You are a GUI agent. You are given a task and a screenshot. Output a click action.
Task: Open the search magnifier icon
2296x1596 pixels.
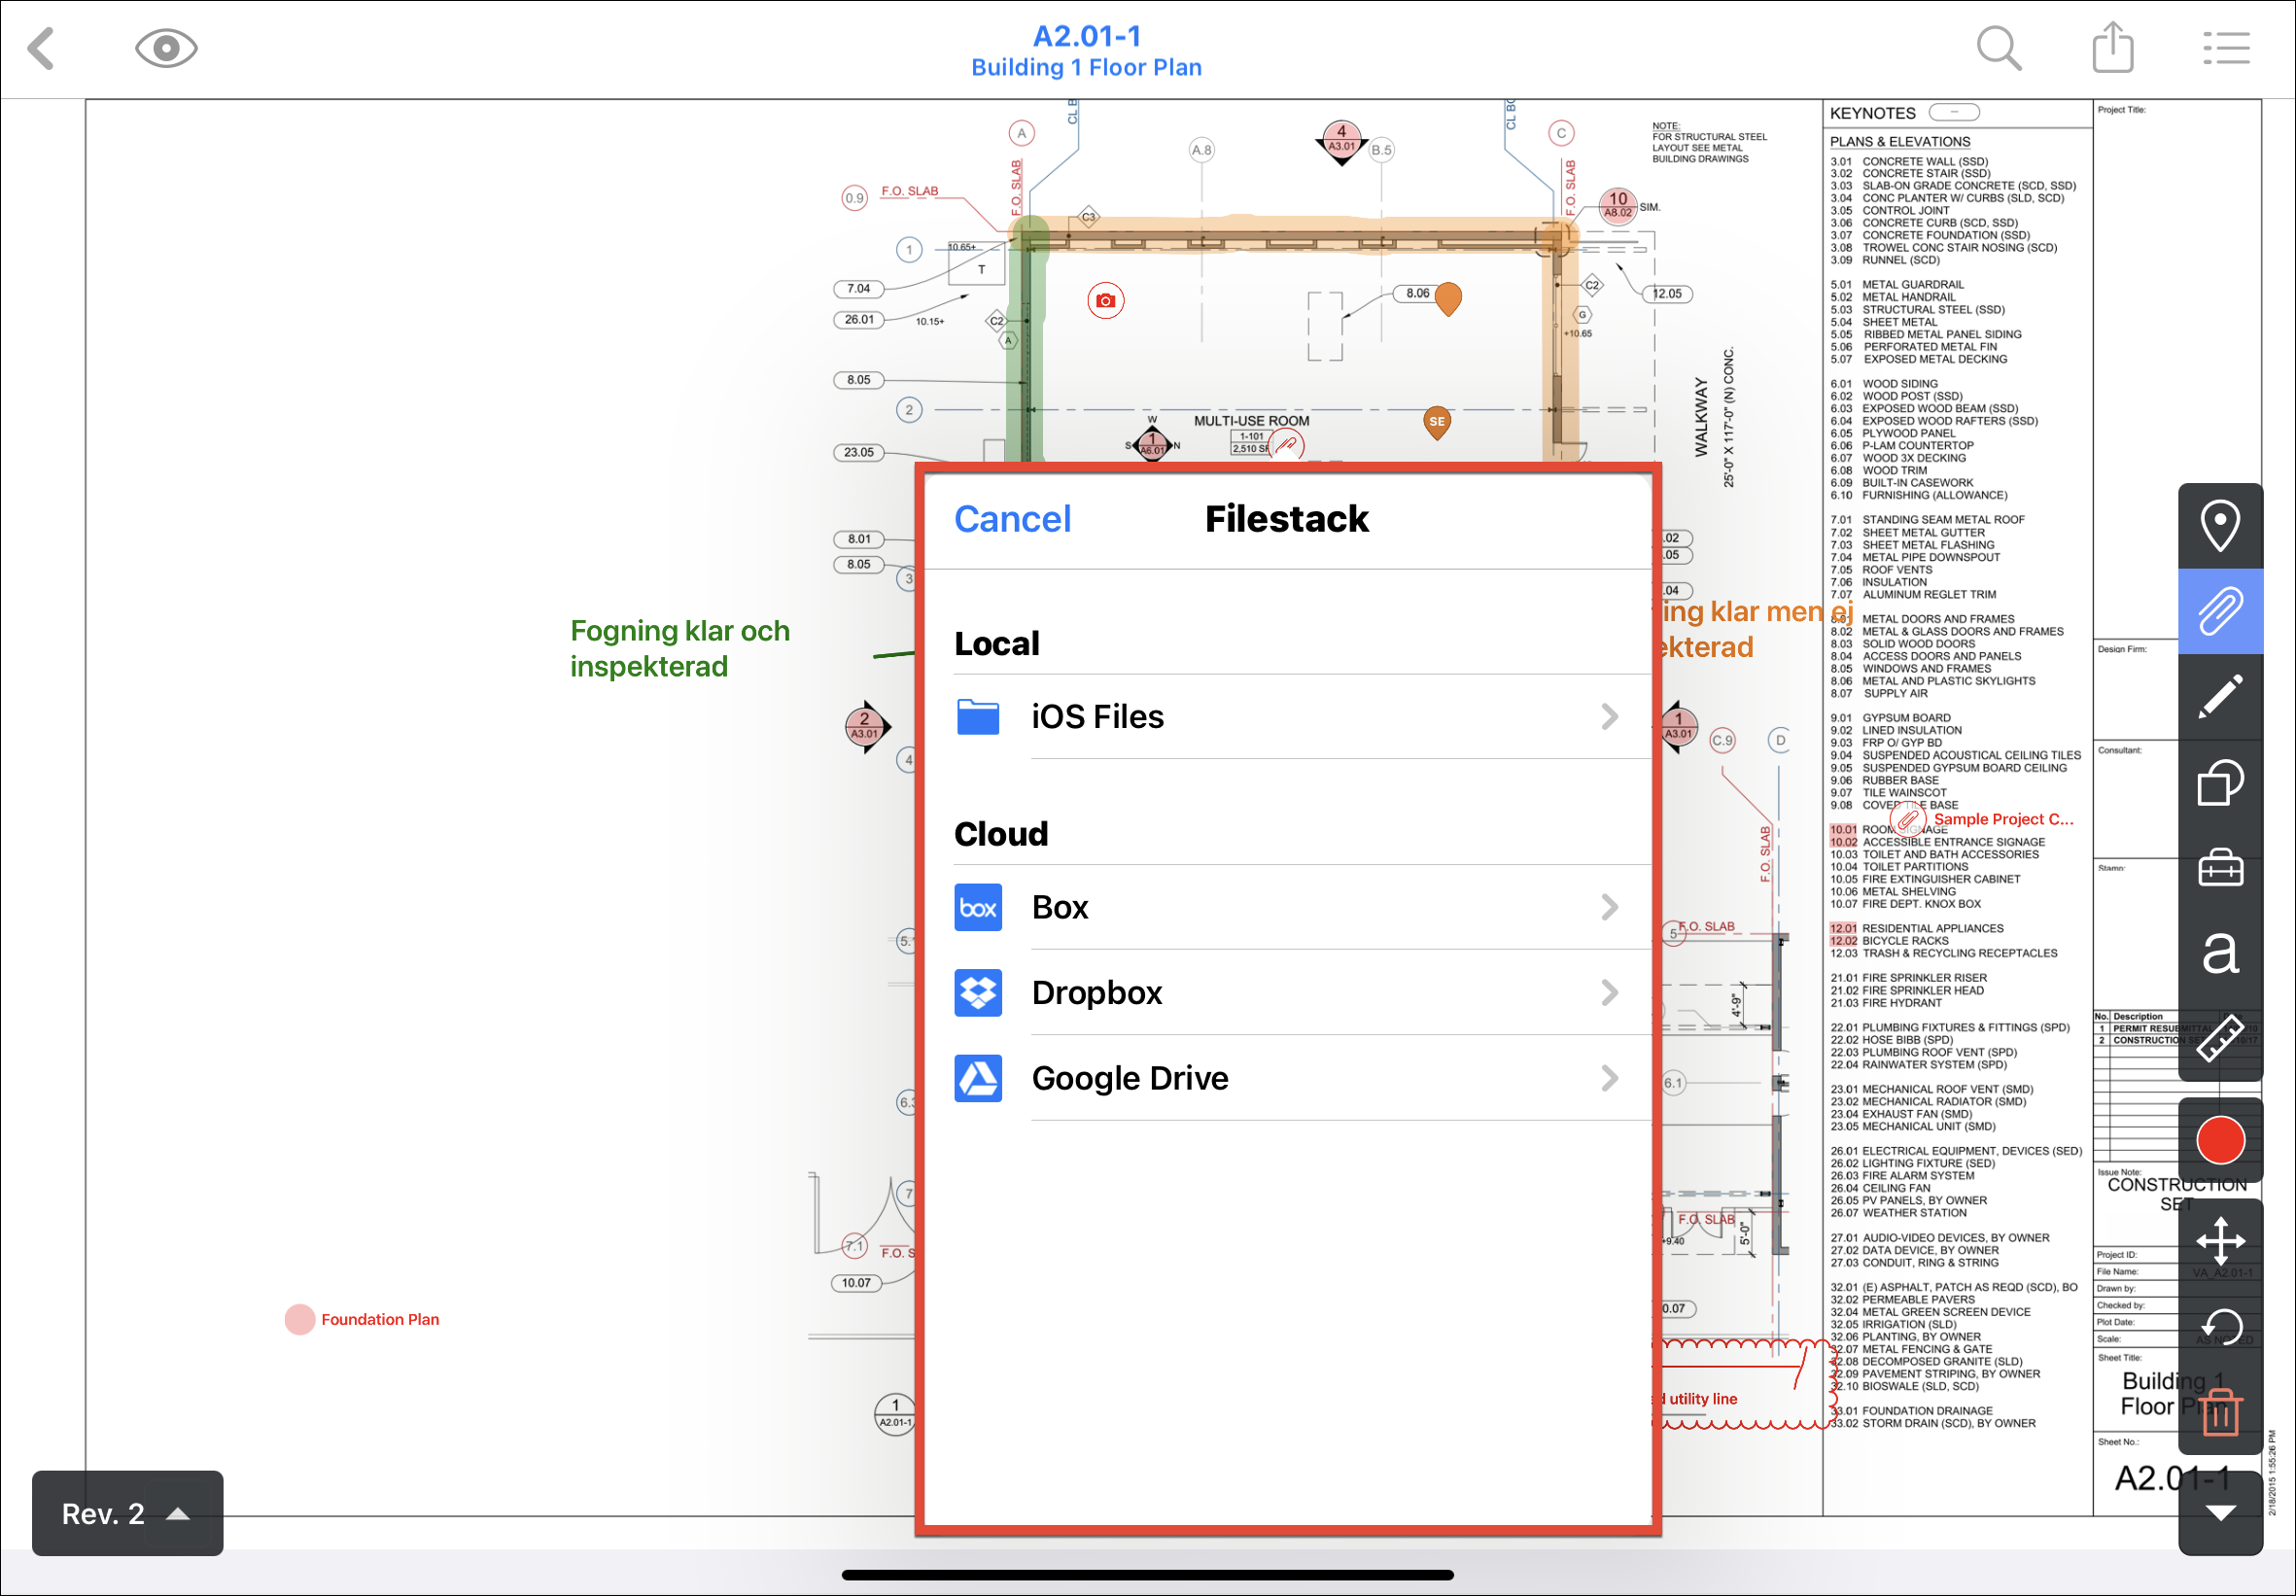[1999, 48]
